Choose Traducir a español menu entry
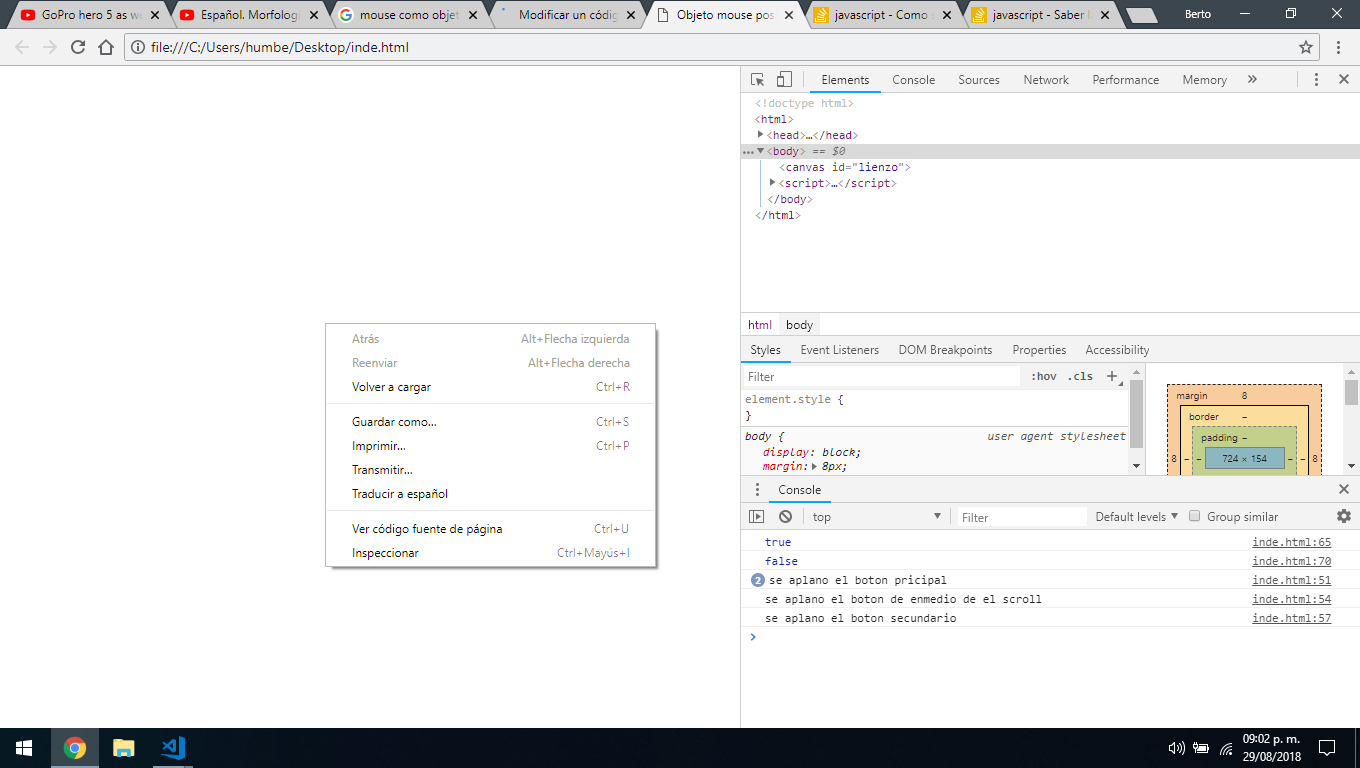 [x=491, y=494]
